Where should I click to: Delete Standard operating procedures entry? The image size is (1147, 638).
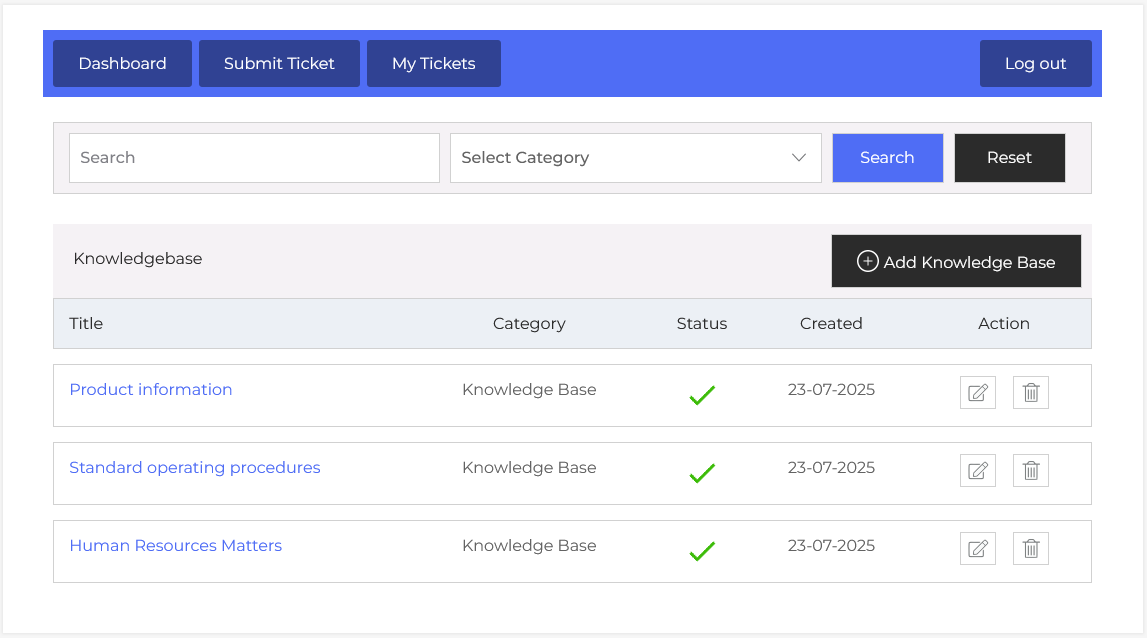click(1031, 471)
